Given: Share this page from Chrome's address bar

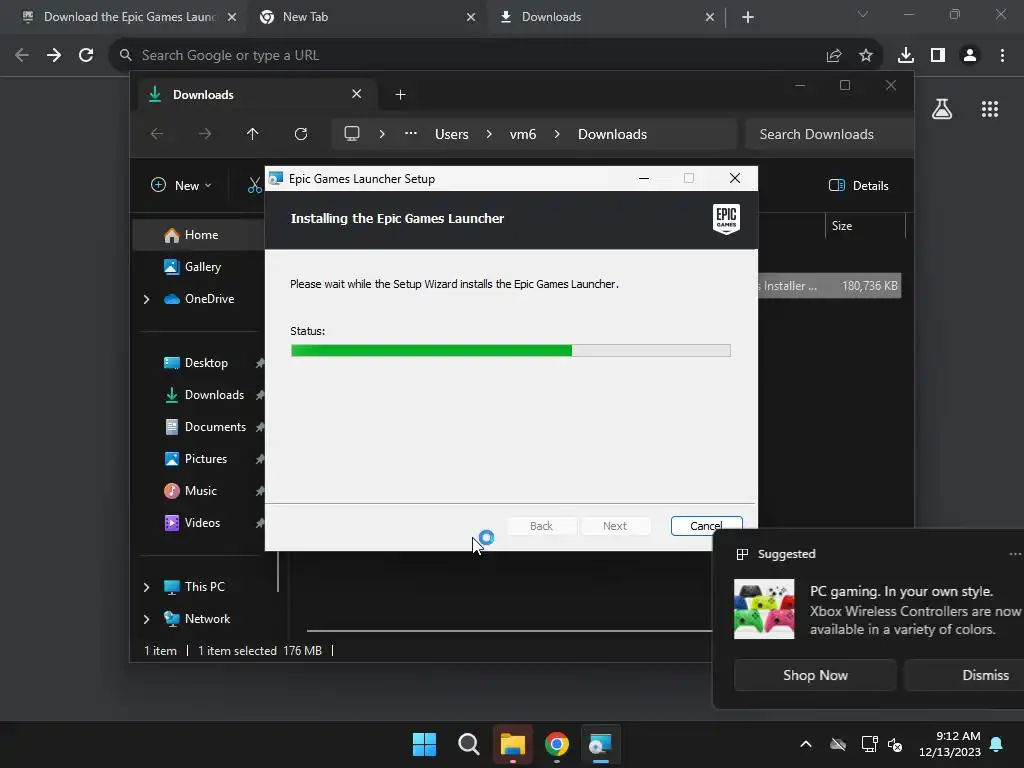Looking at the screenshot, I should click(x=833, y=56).
